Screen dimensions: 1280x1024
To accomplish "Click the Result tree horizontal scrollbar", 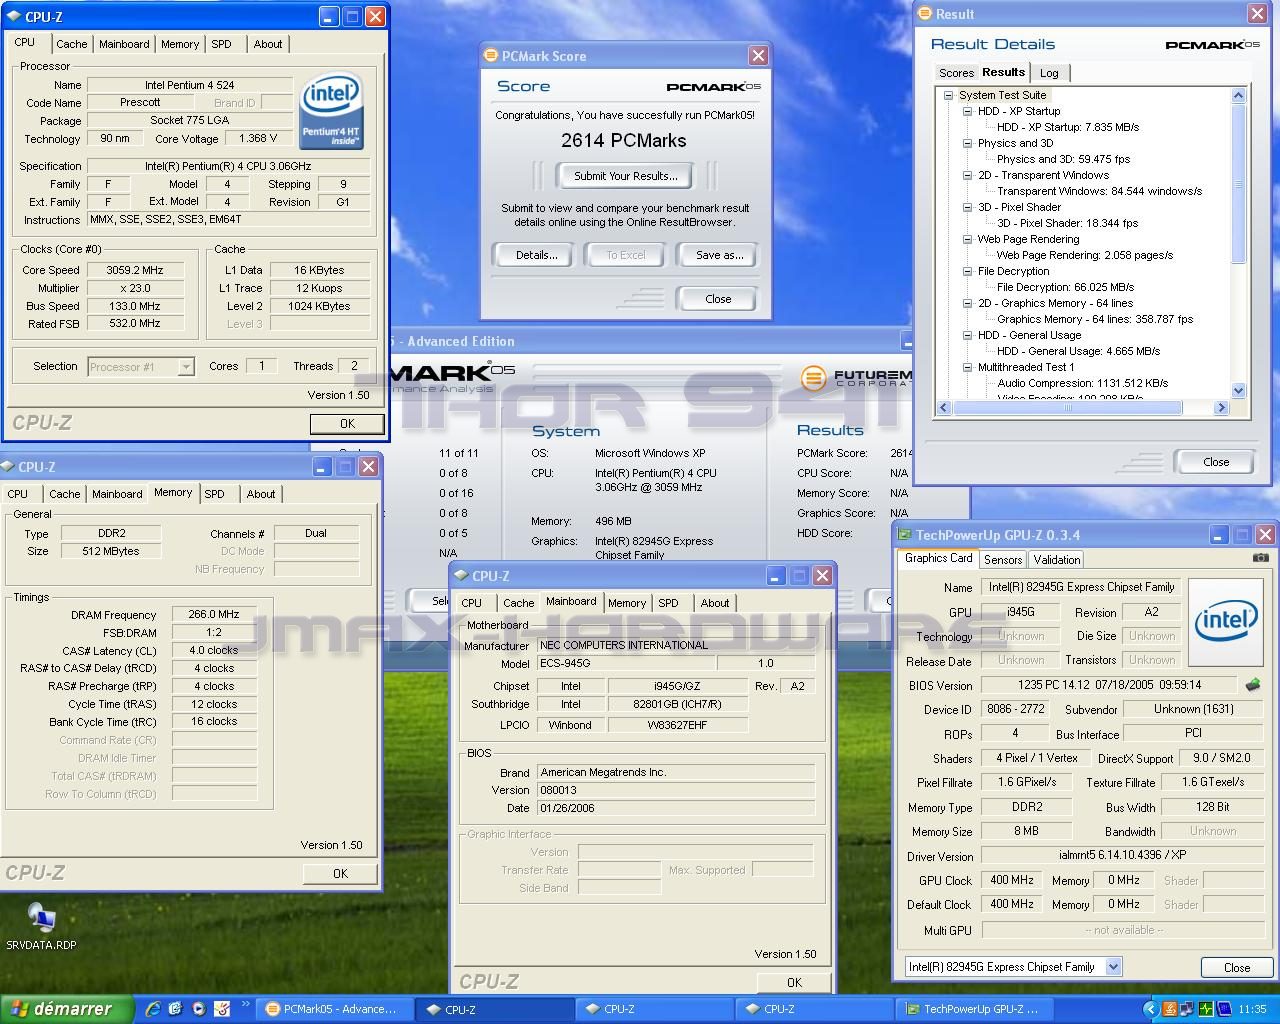I will pyautogui.click(x=1067, y=407).
